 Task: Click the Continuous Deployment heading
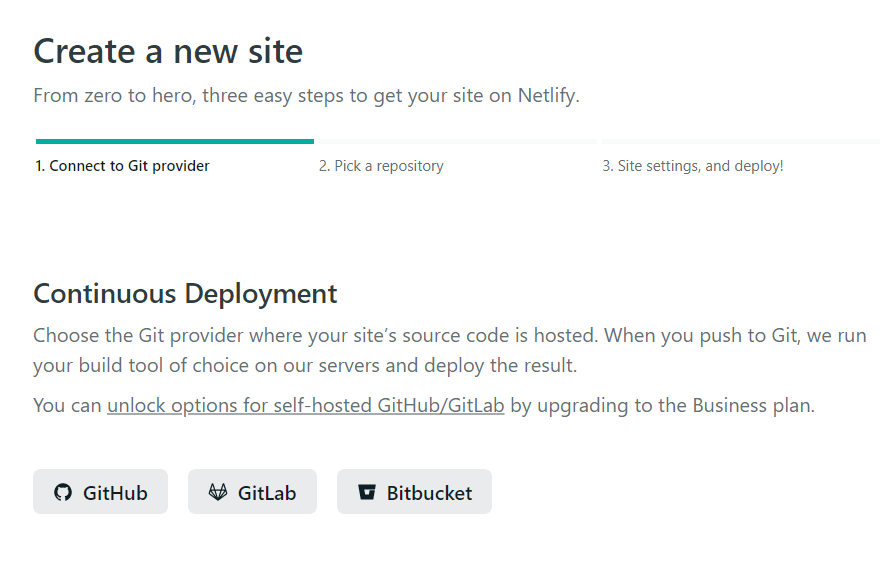click(185, 294)
